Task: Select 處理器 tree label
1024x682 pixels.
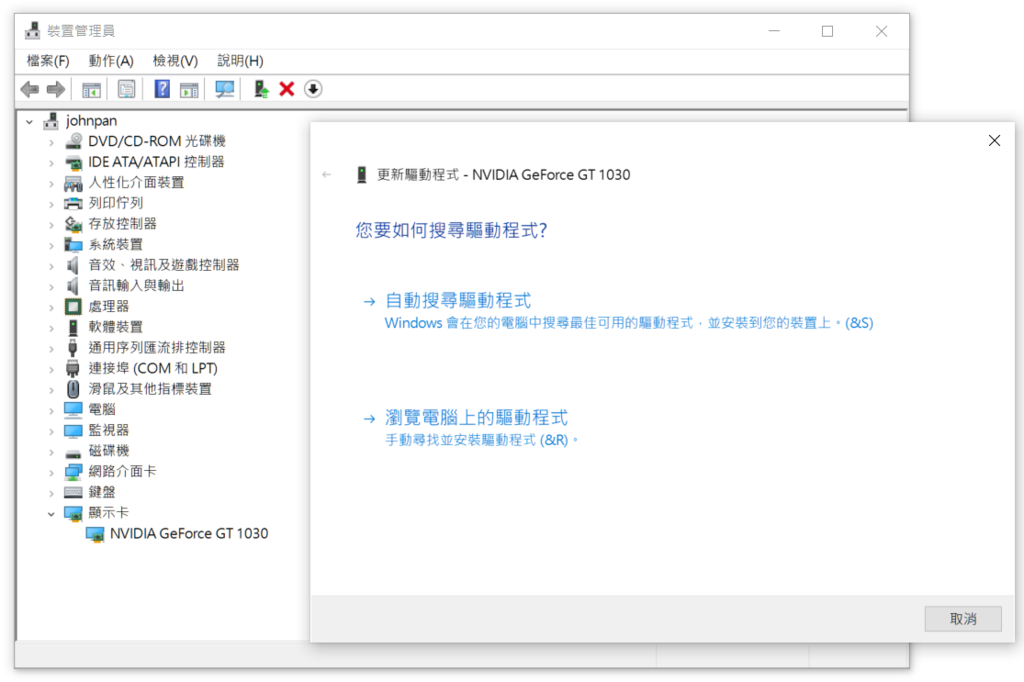Action: (109, 306)
